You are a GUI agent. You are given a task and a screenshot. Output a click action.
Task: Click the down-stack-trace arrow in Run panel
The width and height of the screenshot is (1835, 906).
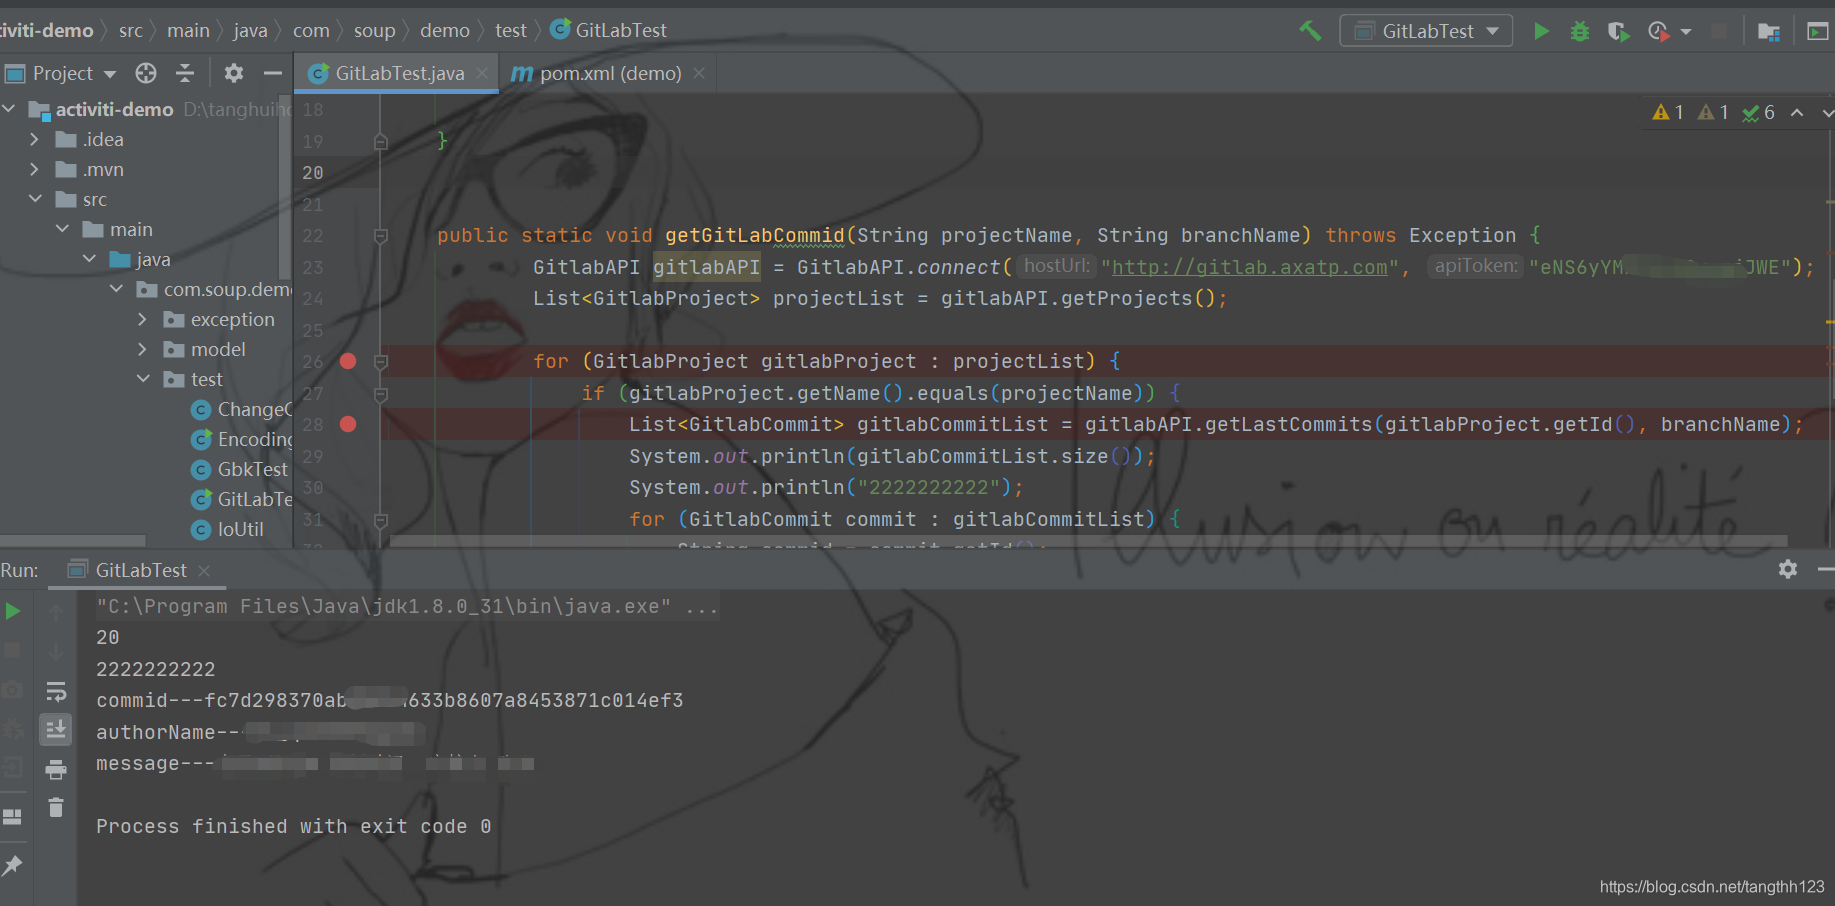[x=56, y=651]
